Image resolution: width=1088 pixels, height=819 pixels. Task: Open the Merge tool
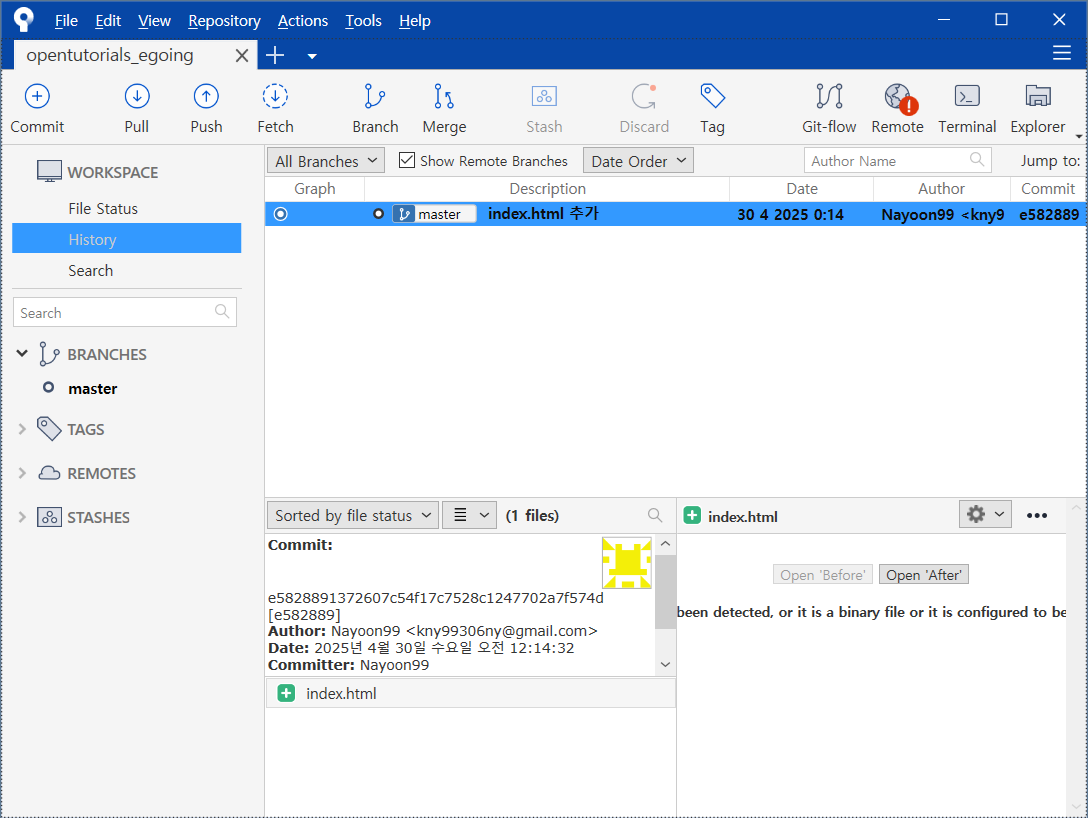[444, 96]
